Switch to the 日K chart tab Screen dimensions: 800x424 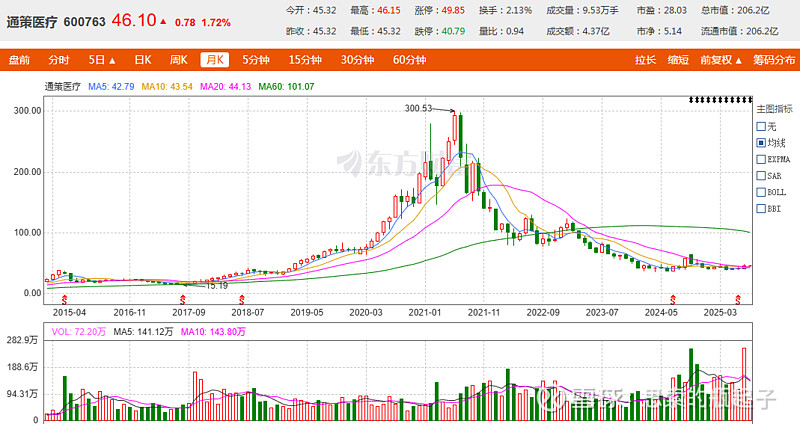(143, 60)
